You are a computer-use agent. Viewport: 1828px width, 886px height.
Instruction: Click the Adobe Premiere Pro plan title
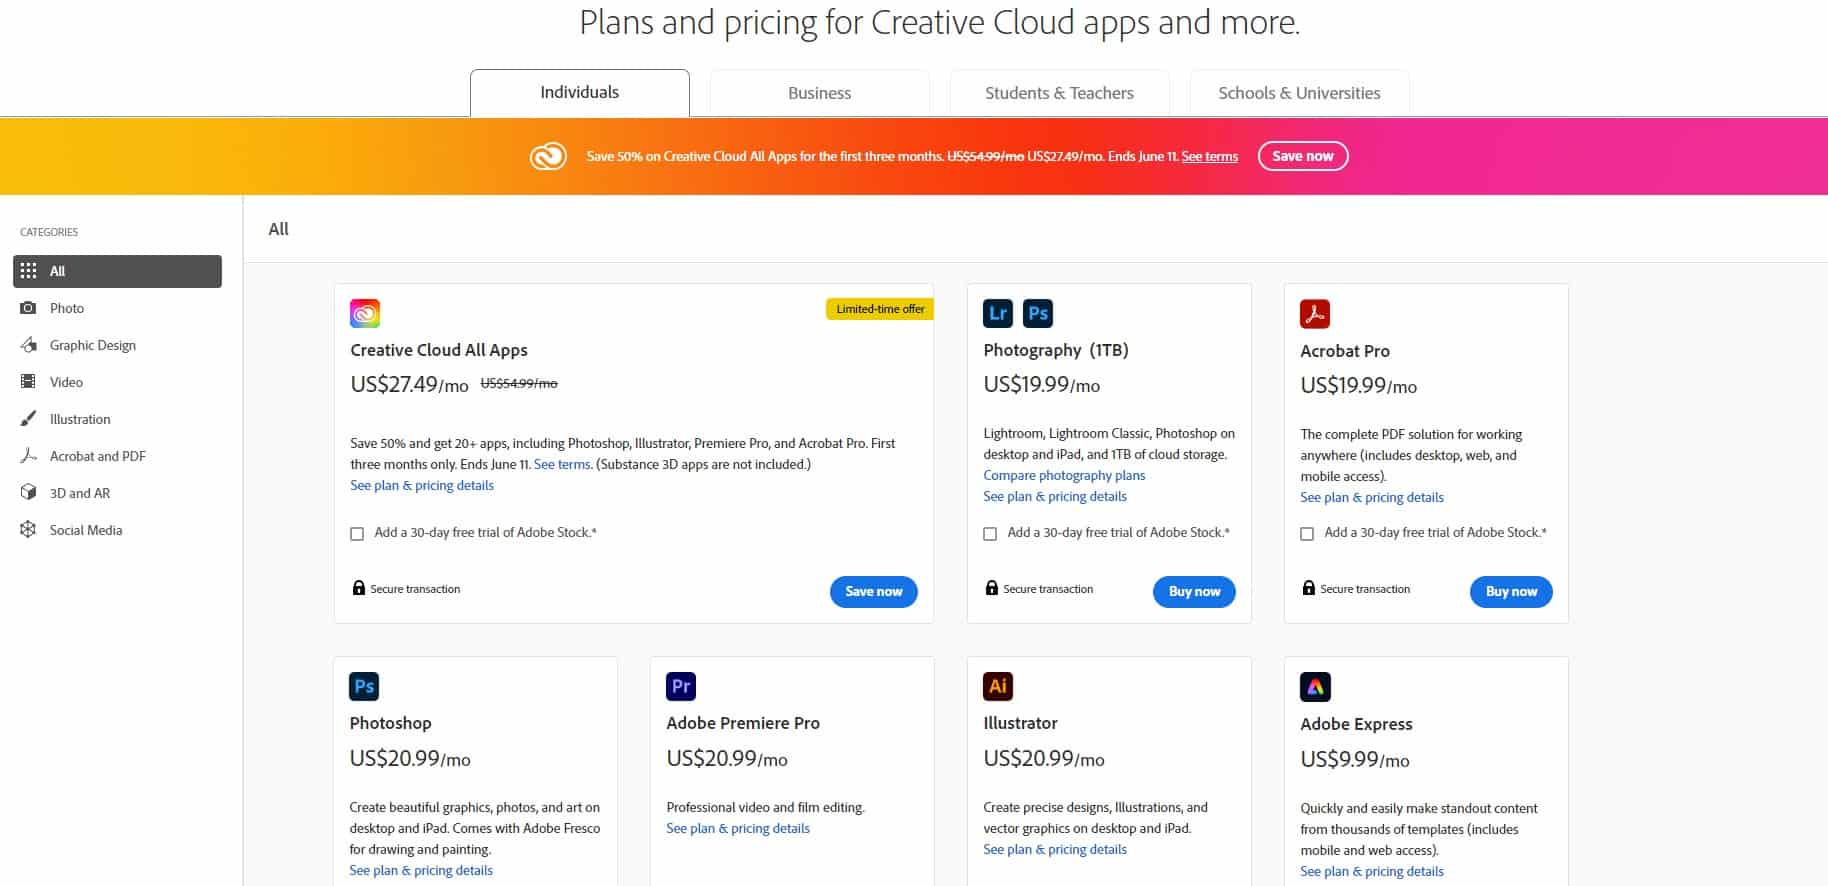click(x=743, y=723)
